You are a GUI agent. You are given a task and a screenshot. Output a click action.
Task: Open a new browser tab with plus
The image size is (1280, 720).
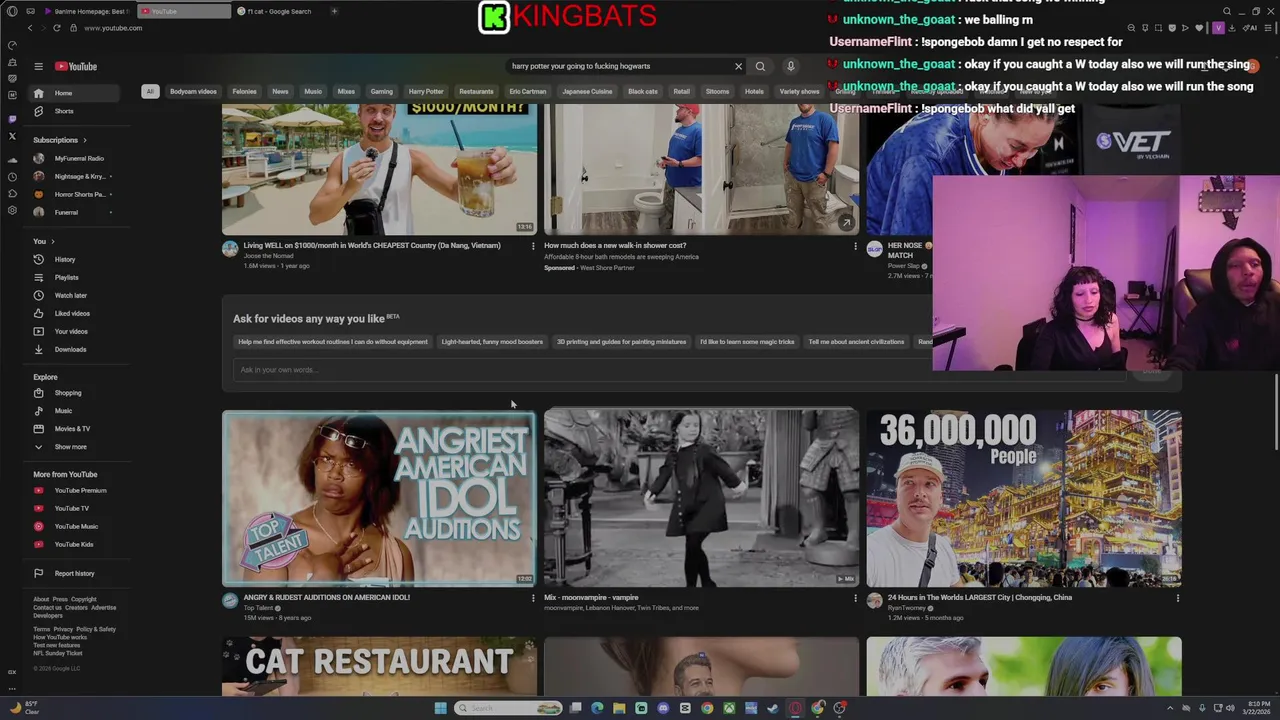(x=334, y=11)
